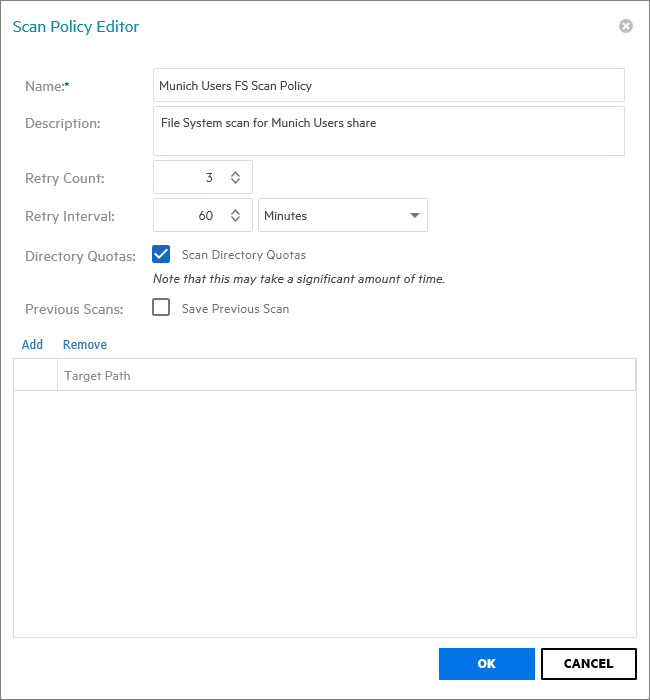Click the Remove link above target list
Image resolution: width=650 pixels, height=700 pixels.
(85, 345)
